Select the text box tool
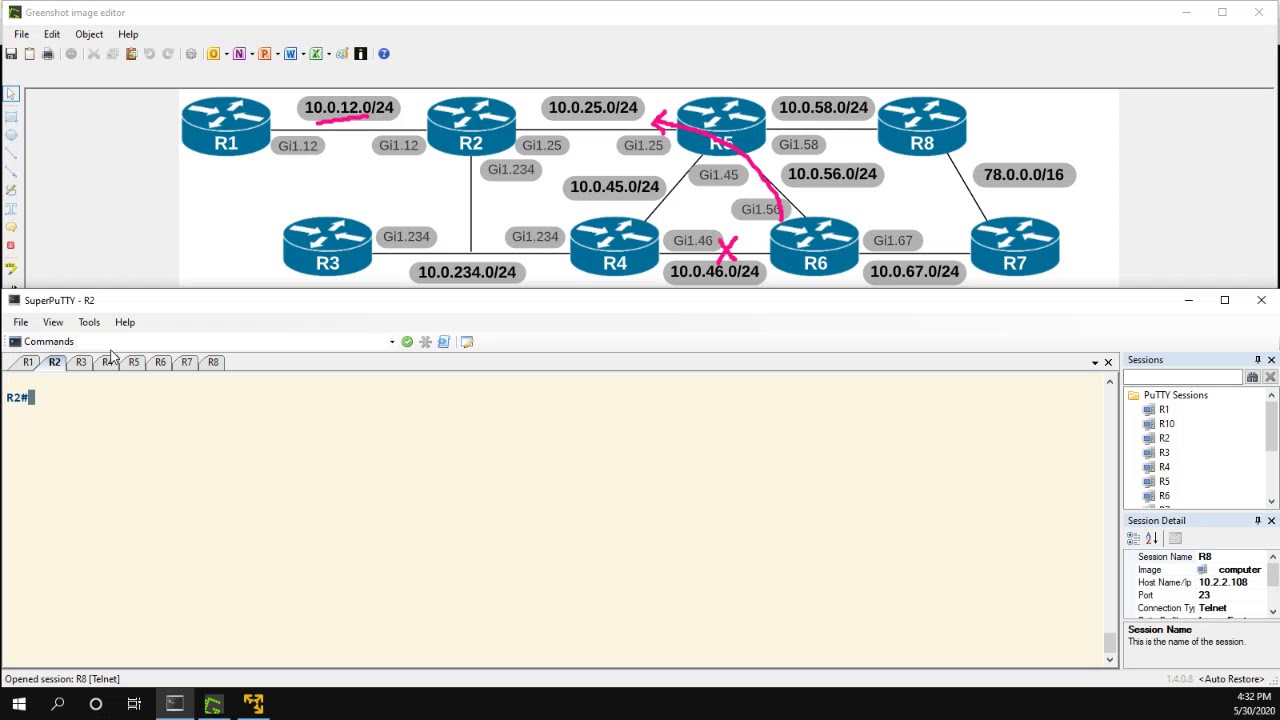 tap(11, 209)
